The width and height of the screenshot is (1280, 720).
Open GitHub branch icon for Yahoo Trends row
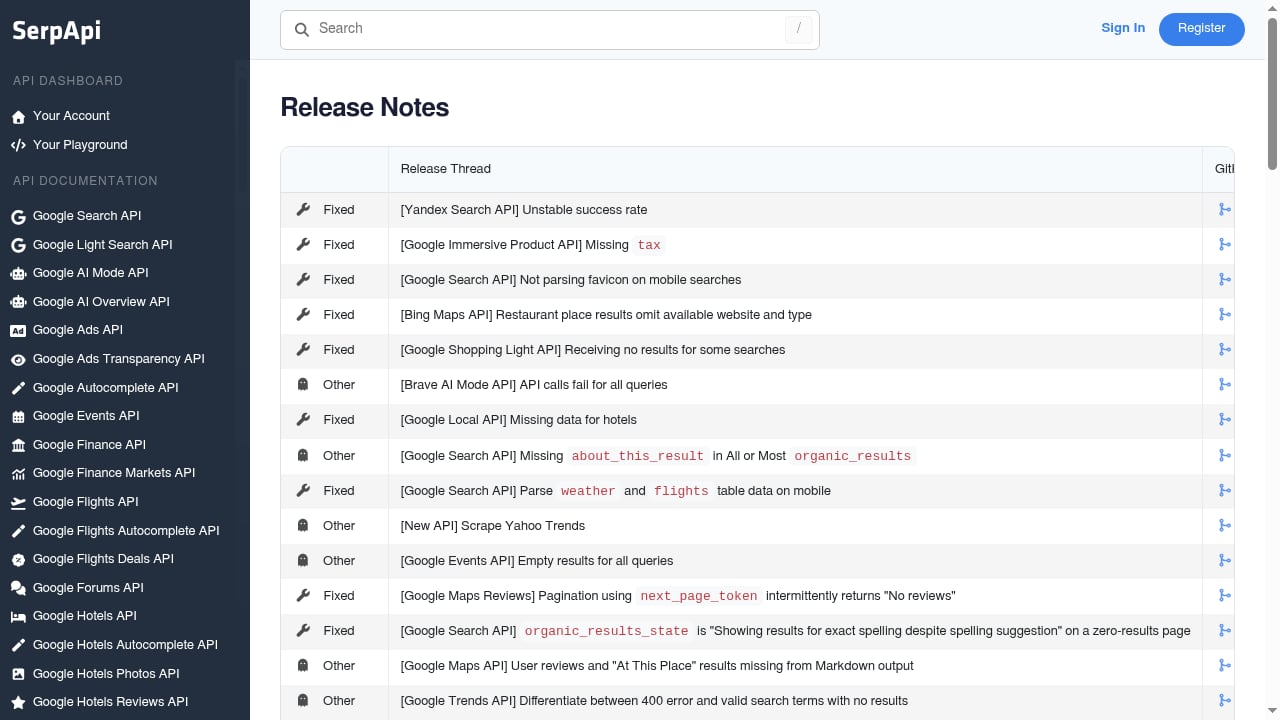click(1224, 526)
